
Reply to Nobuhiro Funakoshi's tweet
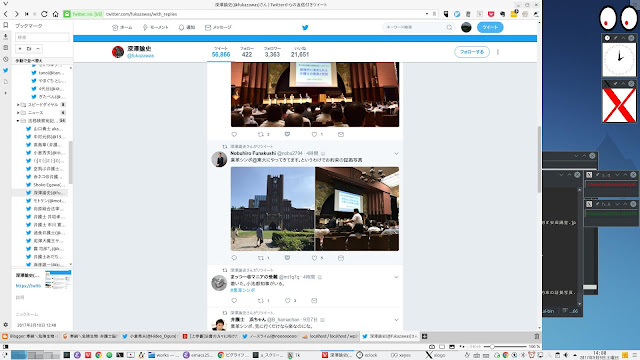coord(234,258)
